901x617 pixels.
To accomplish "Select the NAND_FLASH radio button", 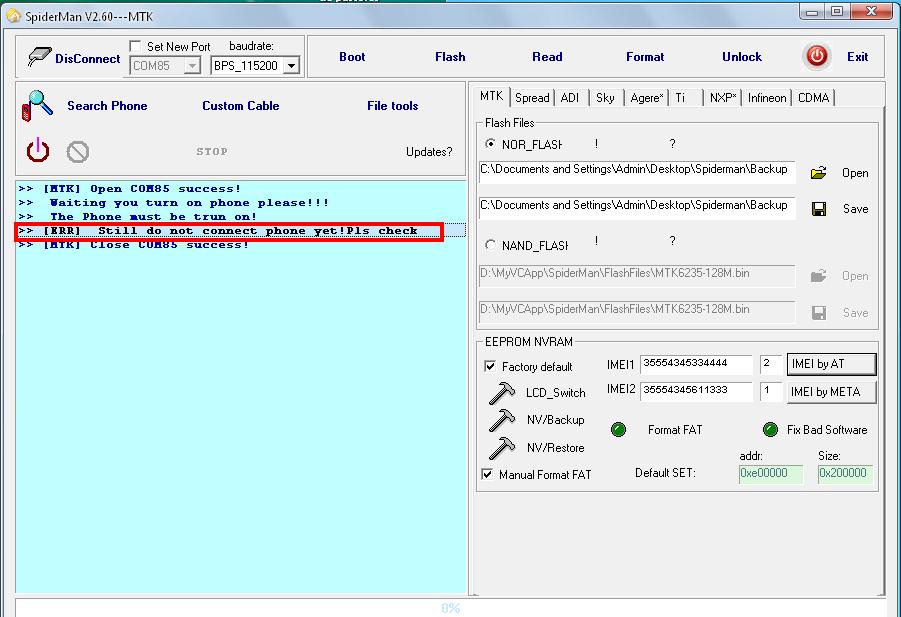I will pyautogui.click(x=490, y=245).
